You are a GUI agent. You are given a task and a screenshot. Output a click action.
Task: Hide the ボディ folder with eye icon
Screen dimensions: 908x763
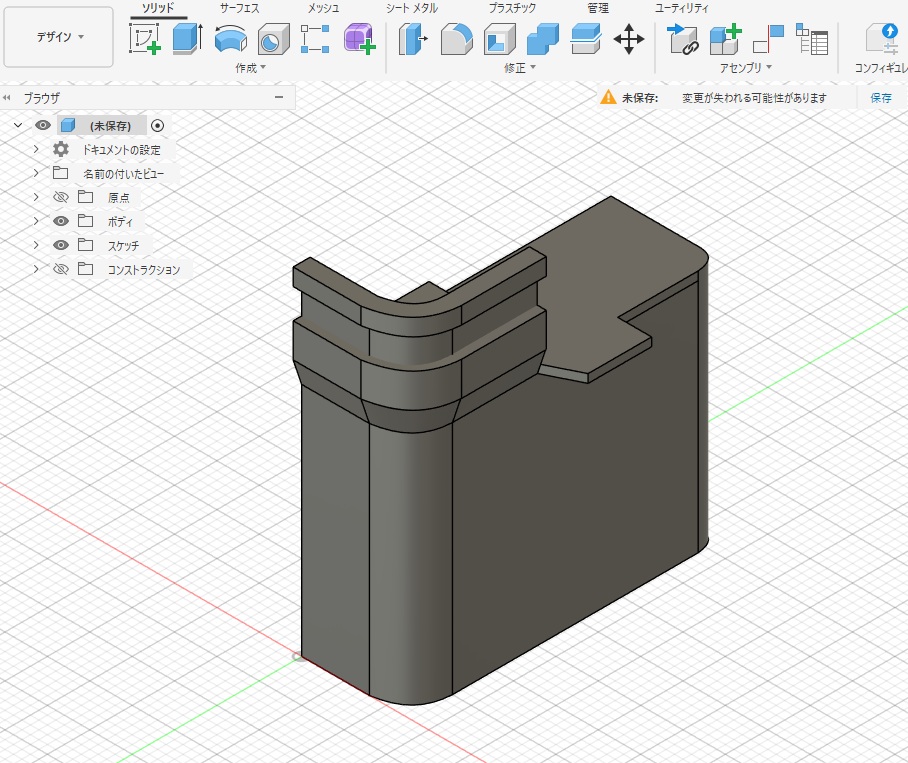(x=61, y=221)
